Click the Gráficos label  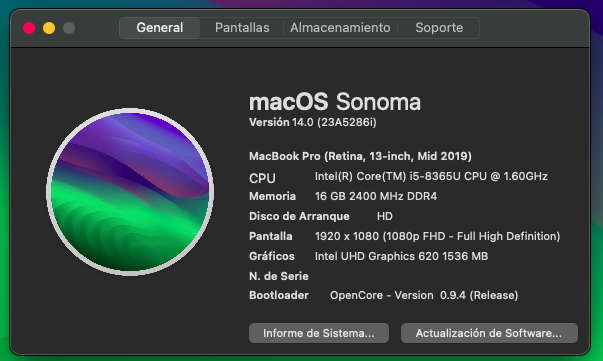[x=272, y=256]
